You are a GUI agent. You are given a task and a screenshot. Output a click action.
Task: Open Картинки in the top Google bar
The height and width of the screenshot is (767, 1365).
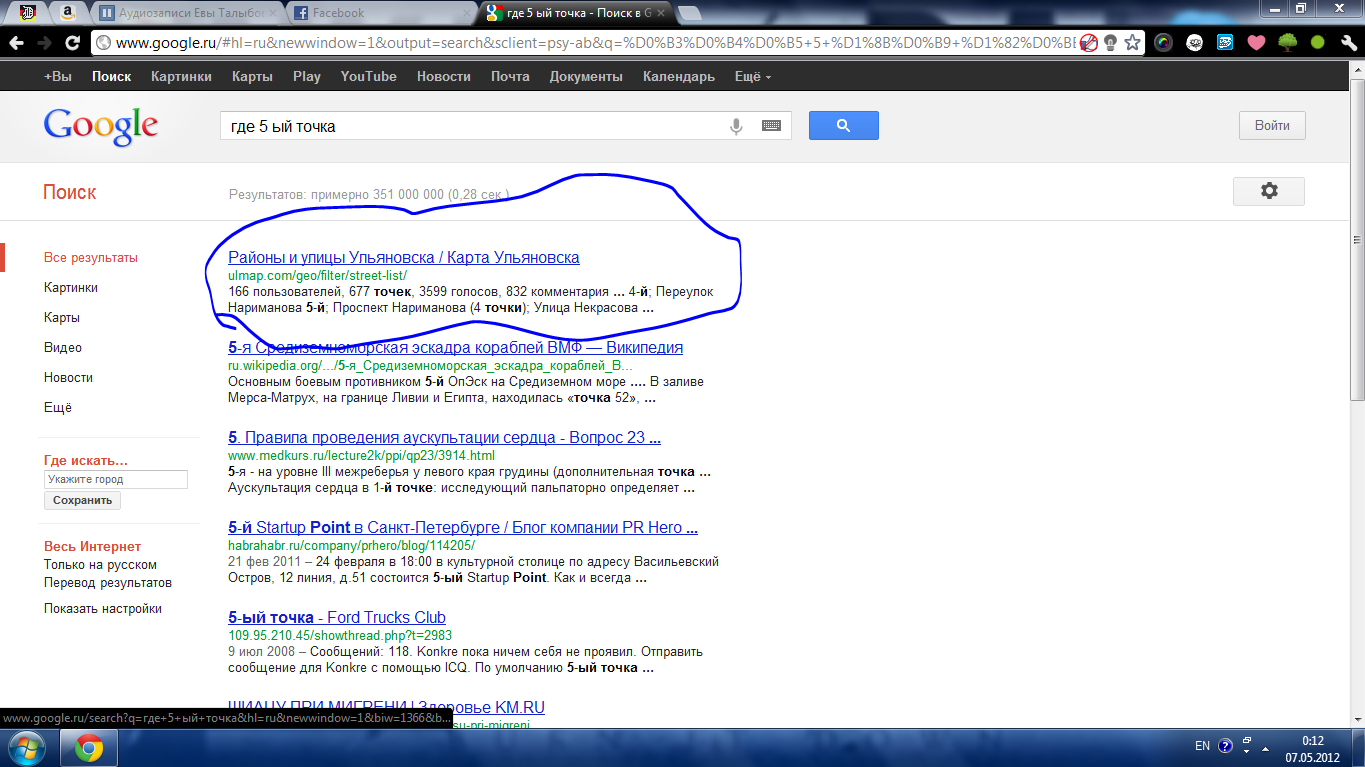pyautogui.click(x=181, y=76)
